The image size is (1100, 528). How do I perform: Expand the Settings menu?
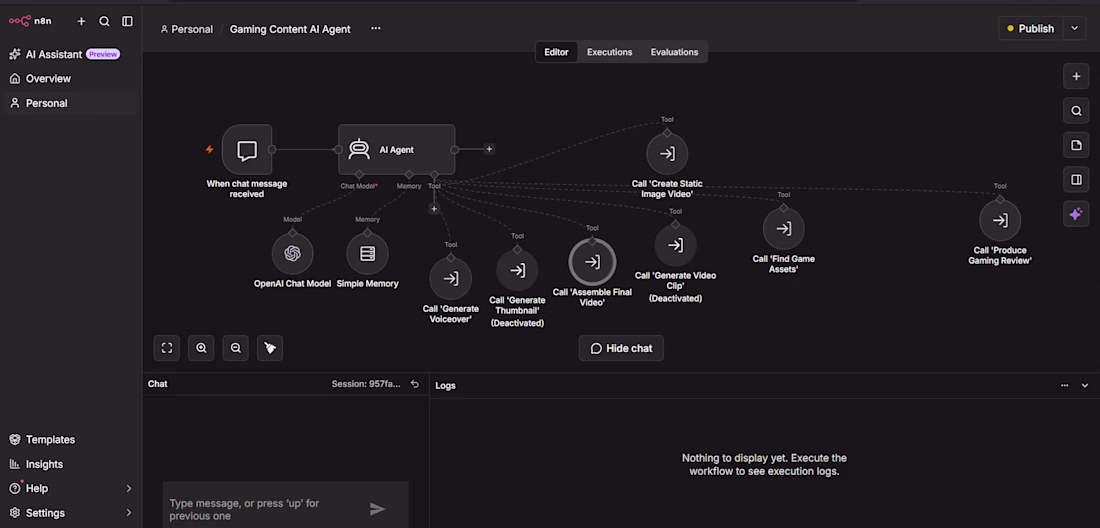[x=70, y=513]
